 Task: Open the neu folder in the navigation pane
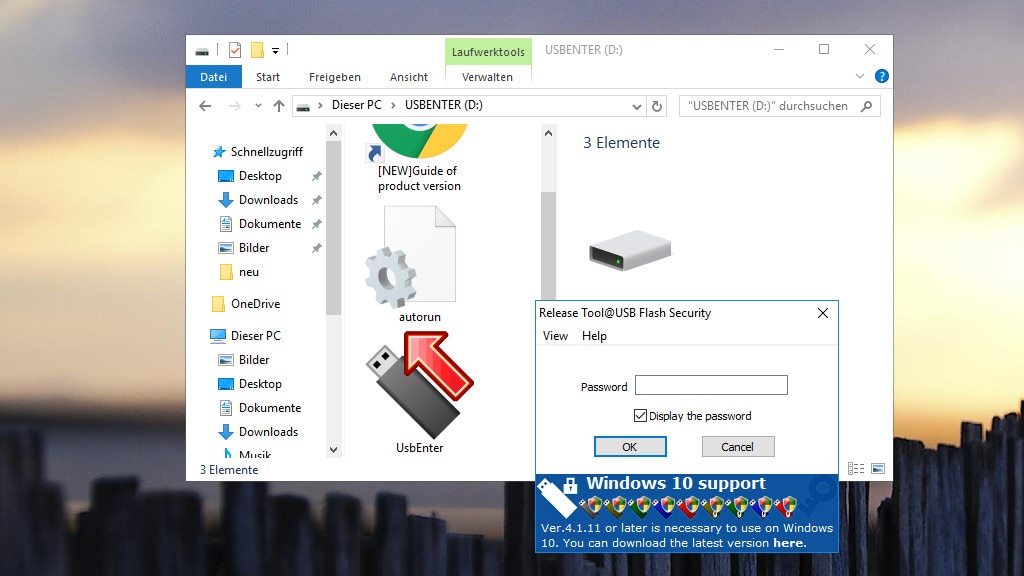coord(248,272)
